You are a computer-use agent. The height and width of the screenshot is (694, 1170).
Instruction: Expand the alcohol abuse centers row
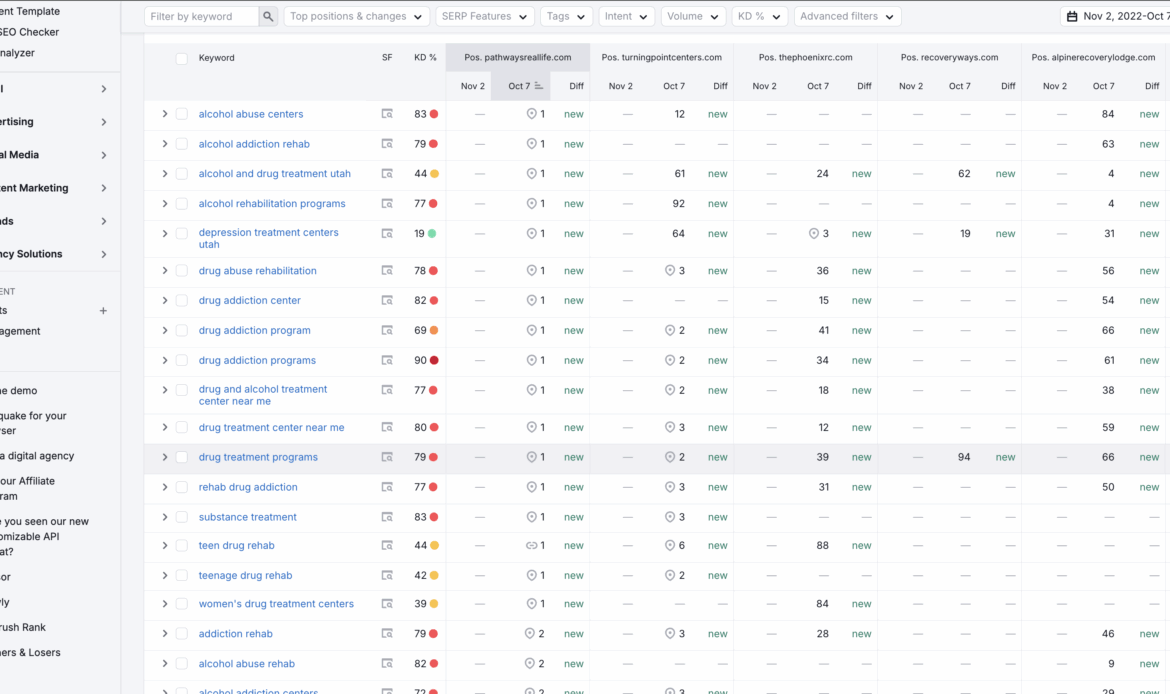[x=165, y=114]
